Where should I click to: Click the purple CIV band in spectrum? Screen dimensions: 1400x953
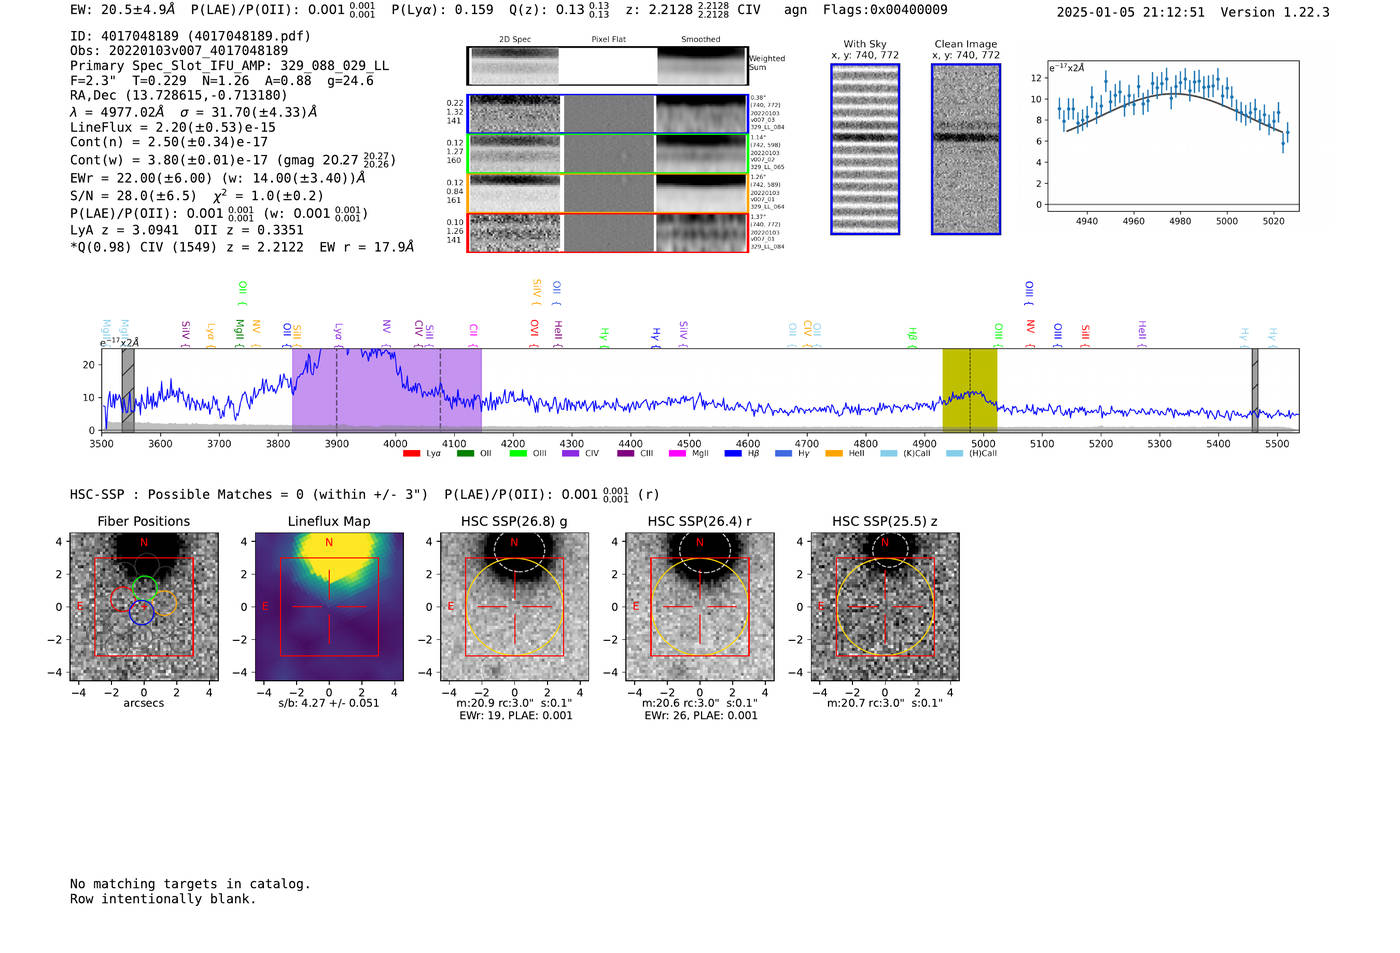[387, 390]
